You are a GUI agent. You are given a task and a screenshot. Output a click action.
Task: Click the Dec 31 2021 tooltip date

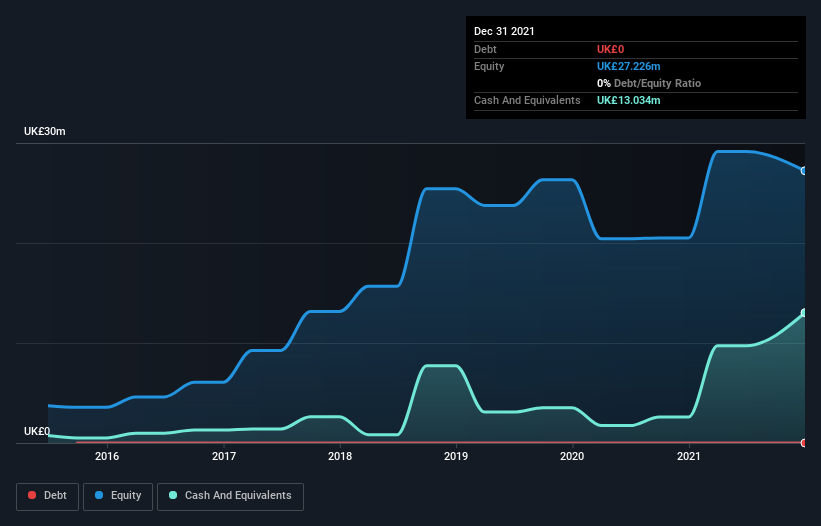(504, 31)
